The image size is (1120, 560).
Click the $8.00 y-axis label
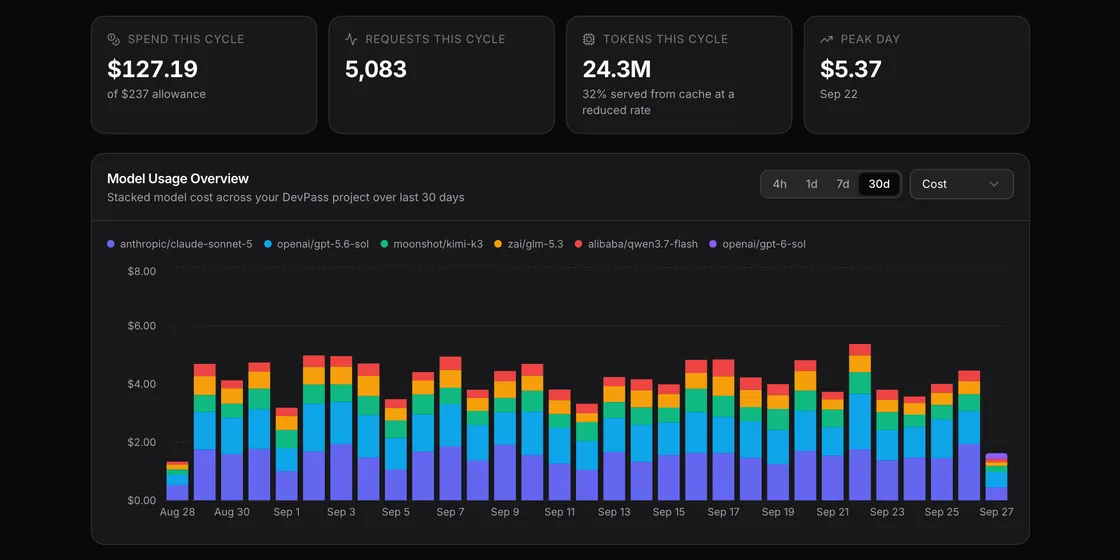[x=141, y=271]
